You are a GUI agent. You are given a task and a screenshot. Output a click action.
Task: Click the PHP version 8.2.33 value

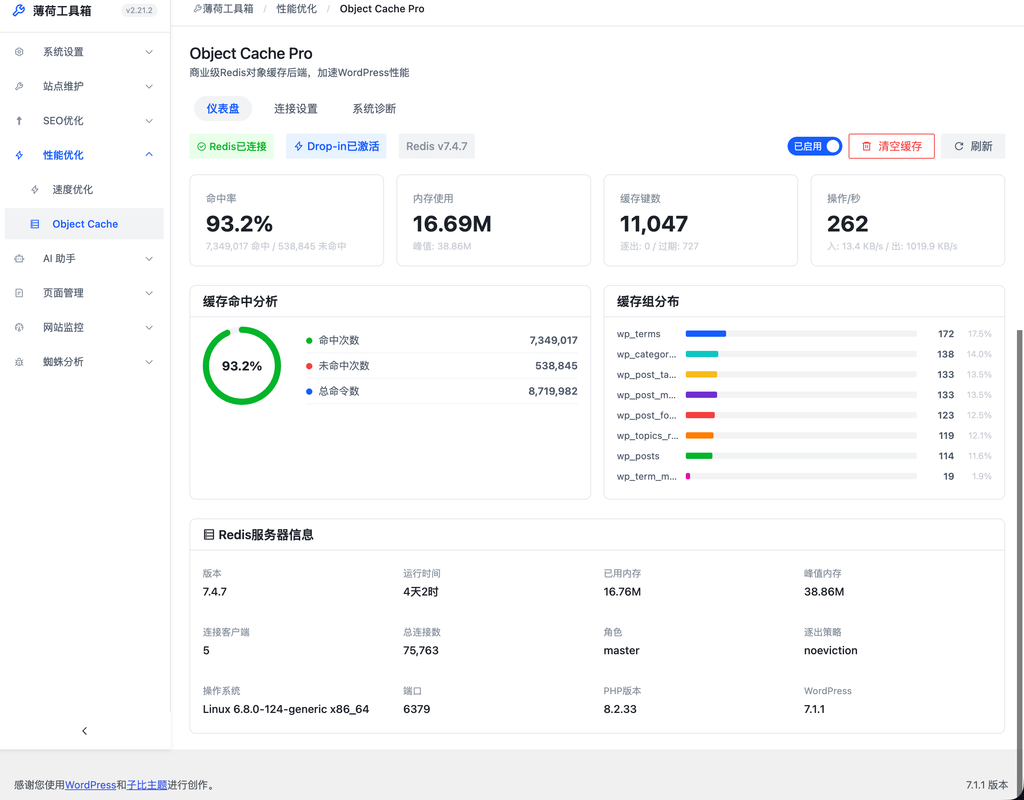(620, 709)
